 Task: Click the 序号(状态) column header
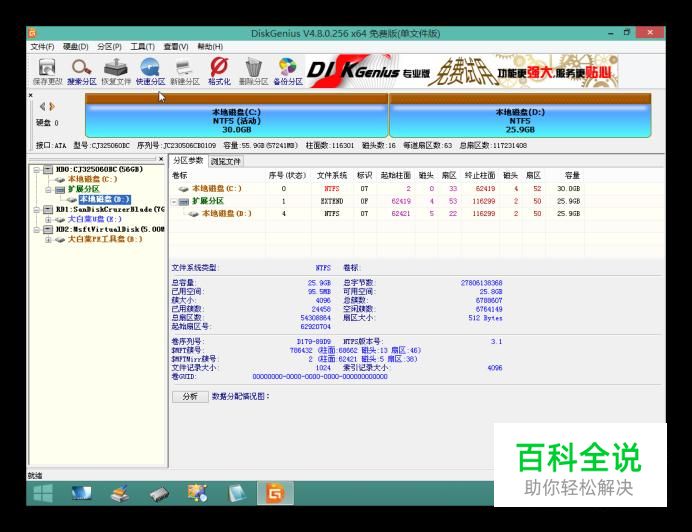click(x=287, y=176)
